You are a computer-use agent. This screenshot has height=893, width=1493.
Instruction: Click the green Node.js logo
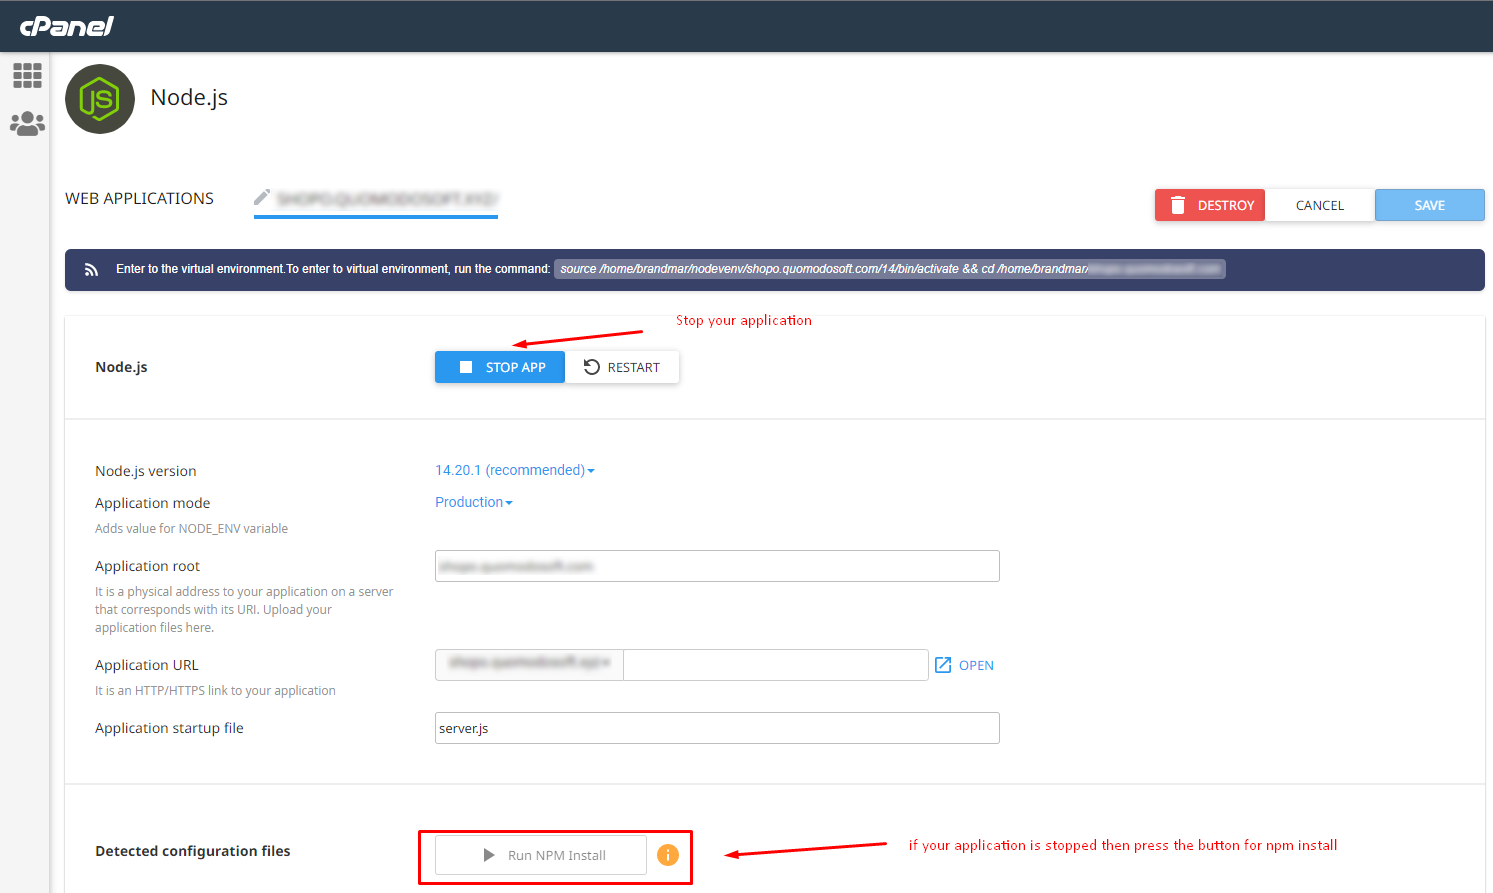100,99
